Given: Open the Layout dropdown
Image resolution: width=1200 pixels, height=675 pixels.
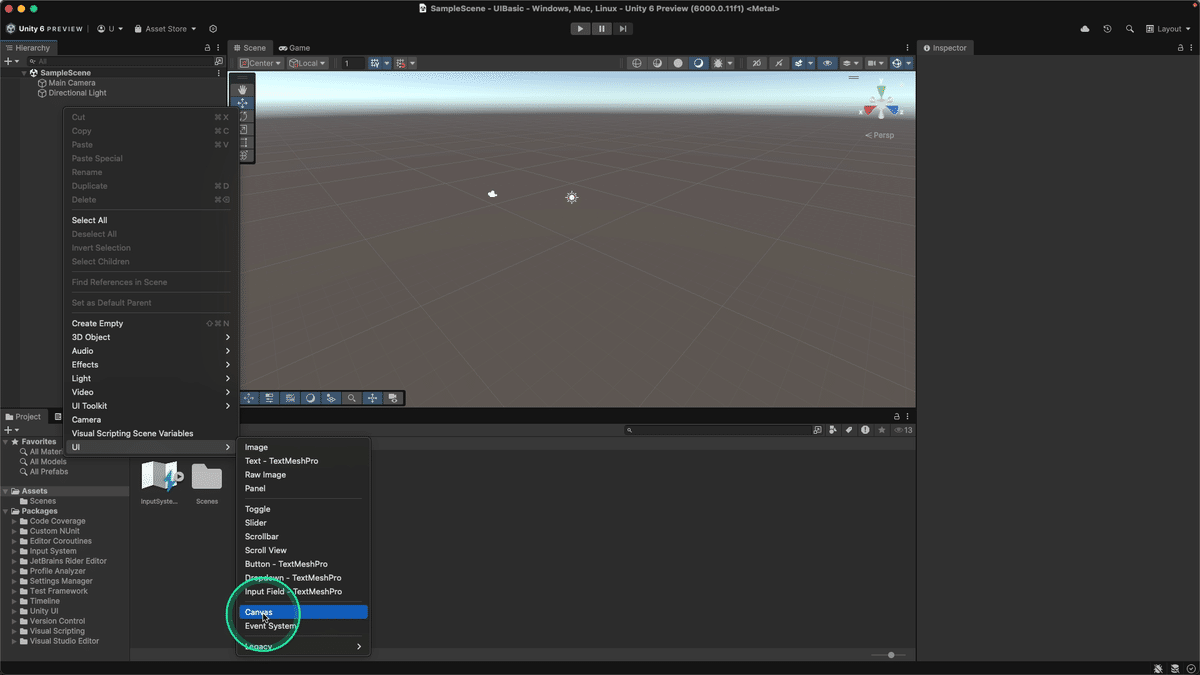Looking at the screenshot, I should pyautogui.click(x=1169, y=29).
